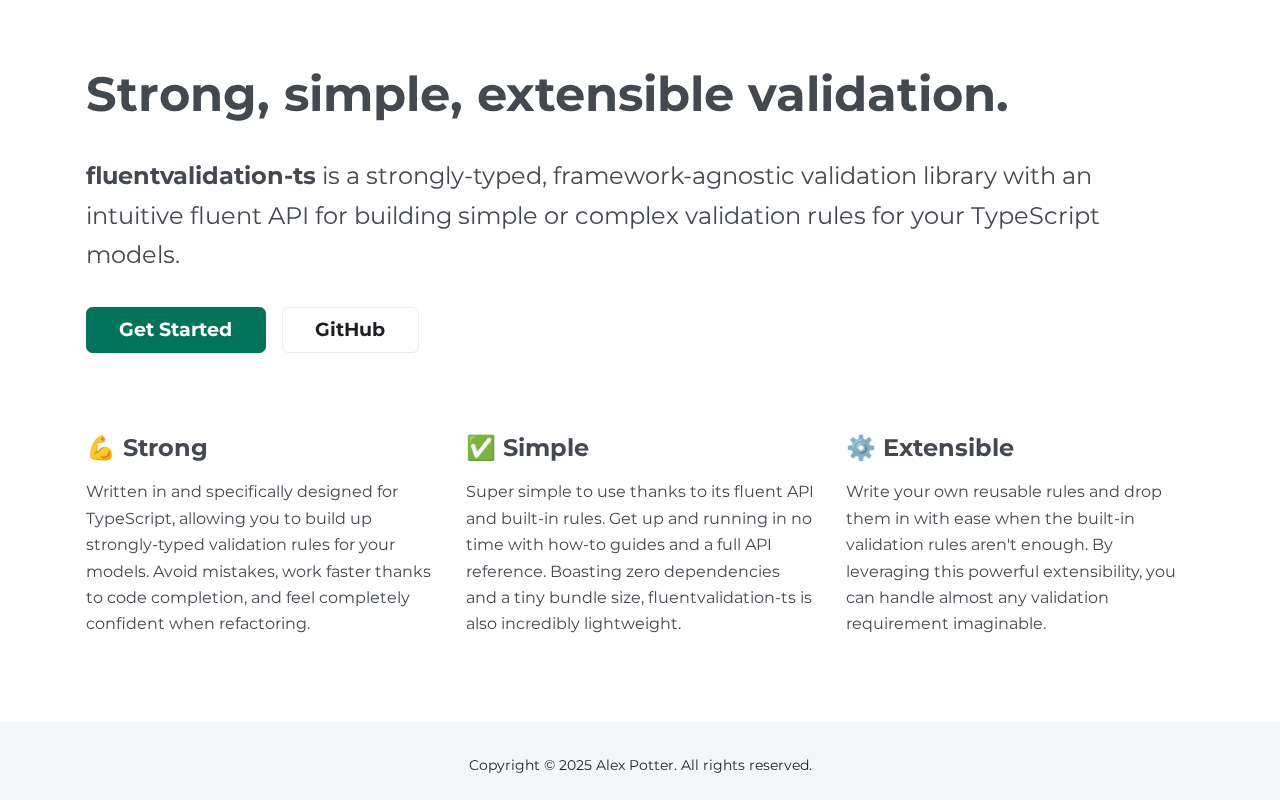The image size is (1280, 800).
Task: Click the copyright notice in the footer
Action: pos(640,765)
